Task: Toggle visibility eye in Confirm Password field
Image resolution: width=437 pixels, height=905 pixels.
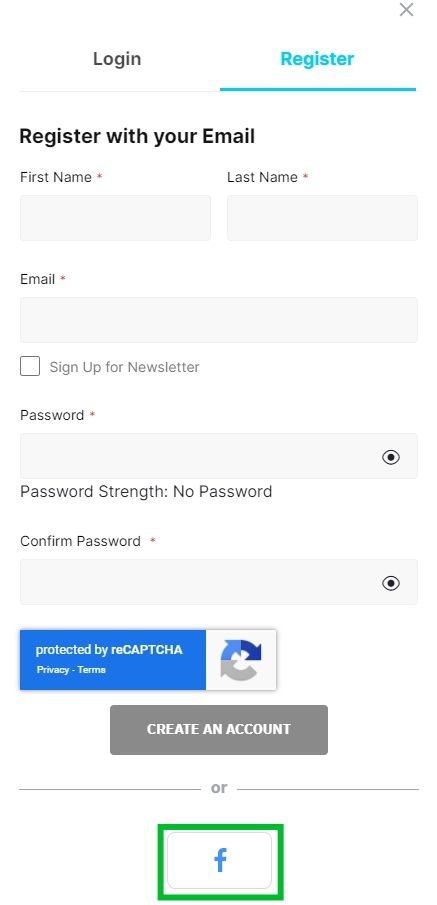Action: 391,583
